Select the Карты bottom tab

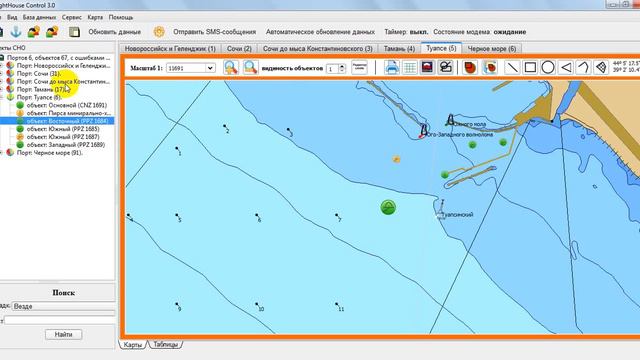133,344
